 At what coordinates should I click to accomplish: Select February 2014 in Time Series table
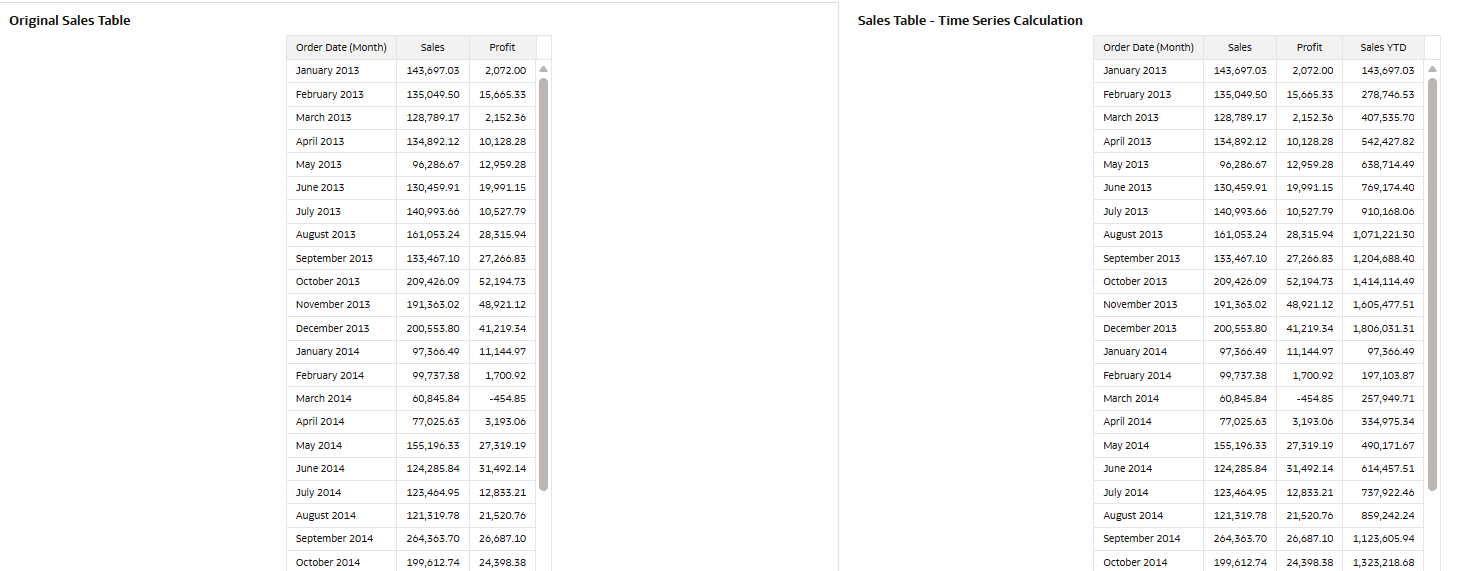1137,375
